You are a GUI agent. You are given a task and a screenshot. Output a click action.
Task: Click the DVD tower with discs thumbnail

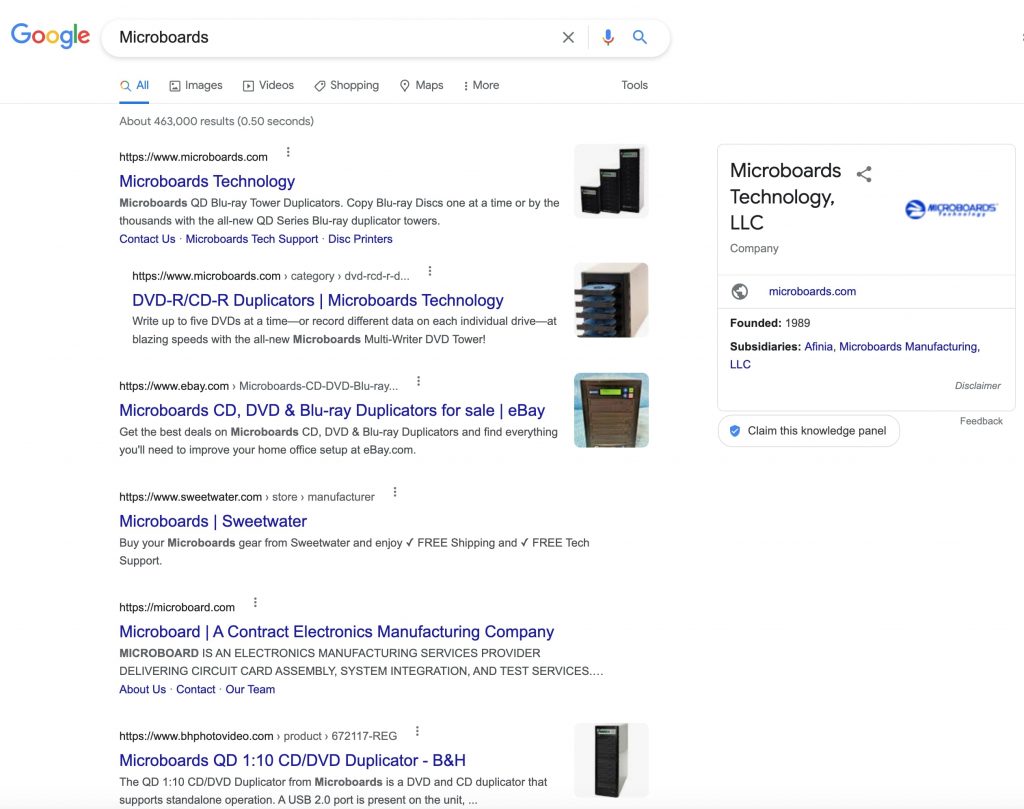[611, 300]
